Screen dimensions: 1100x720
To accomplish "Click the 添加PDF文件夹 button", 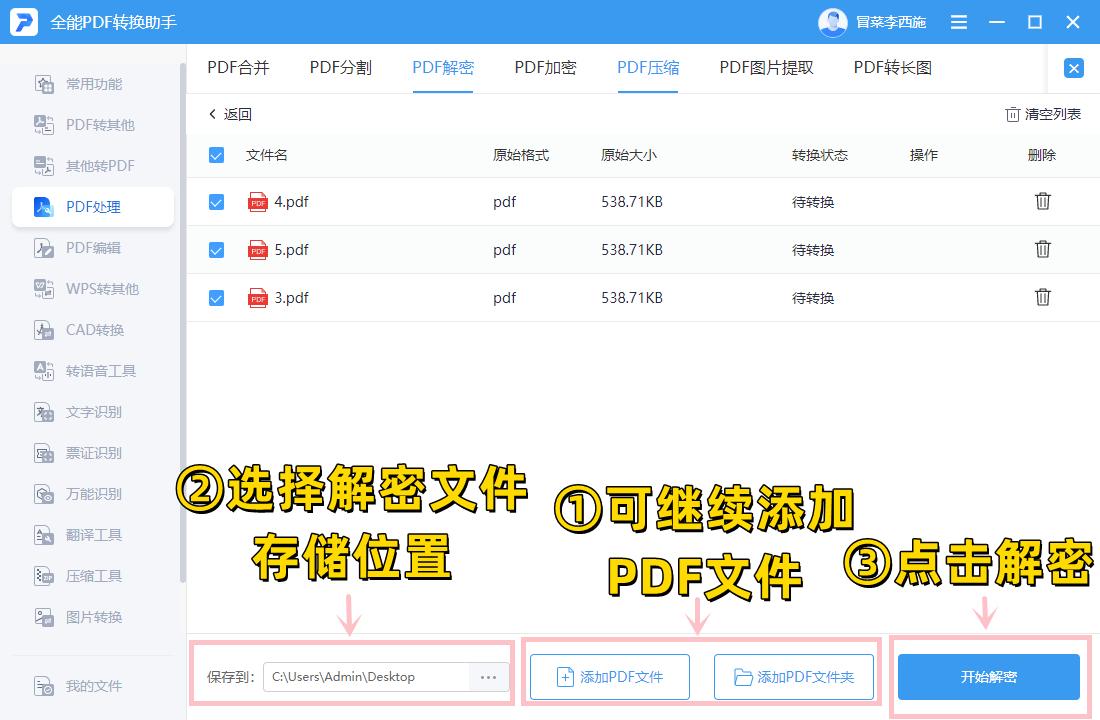I will tap(793, 677).
